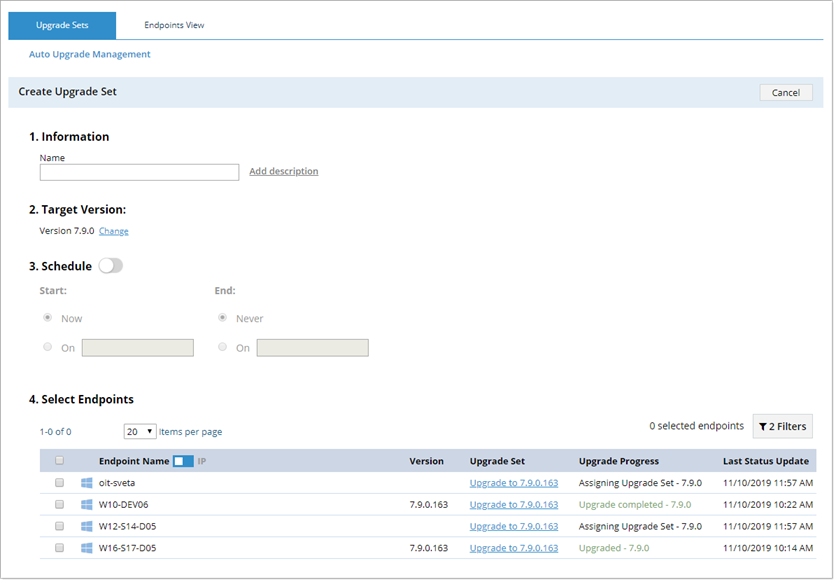Screen dimensions: 836x582
Task: Click the Add description link
Action: click(283, 172)
